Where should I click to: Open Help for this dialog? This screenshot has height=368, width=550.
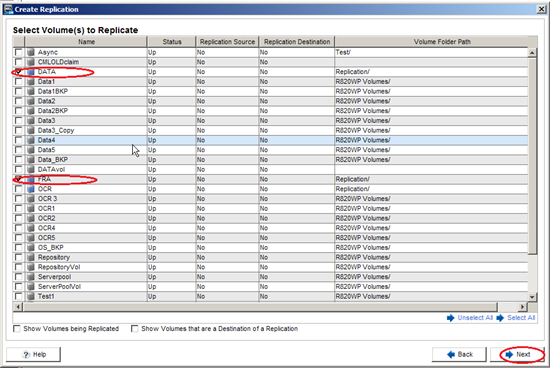point(33,354)
